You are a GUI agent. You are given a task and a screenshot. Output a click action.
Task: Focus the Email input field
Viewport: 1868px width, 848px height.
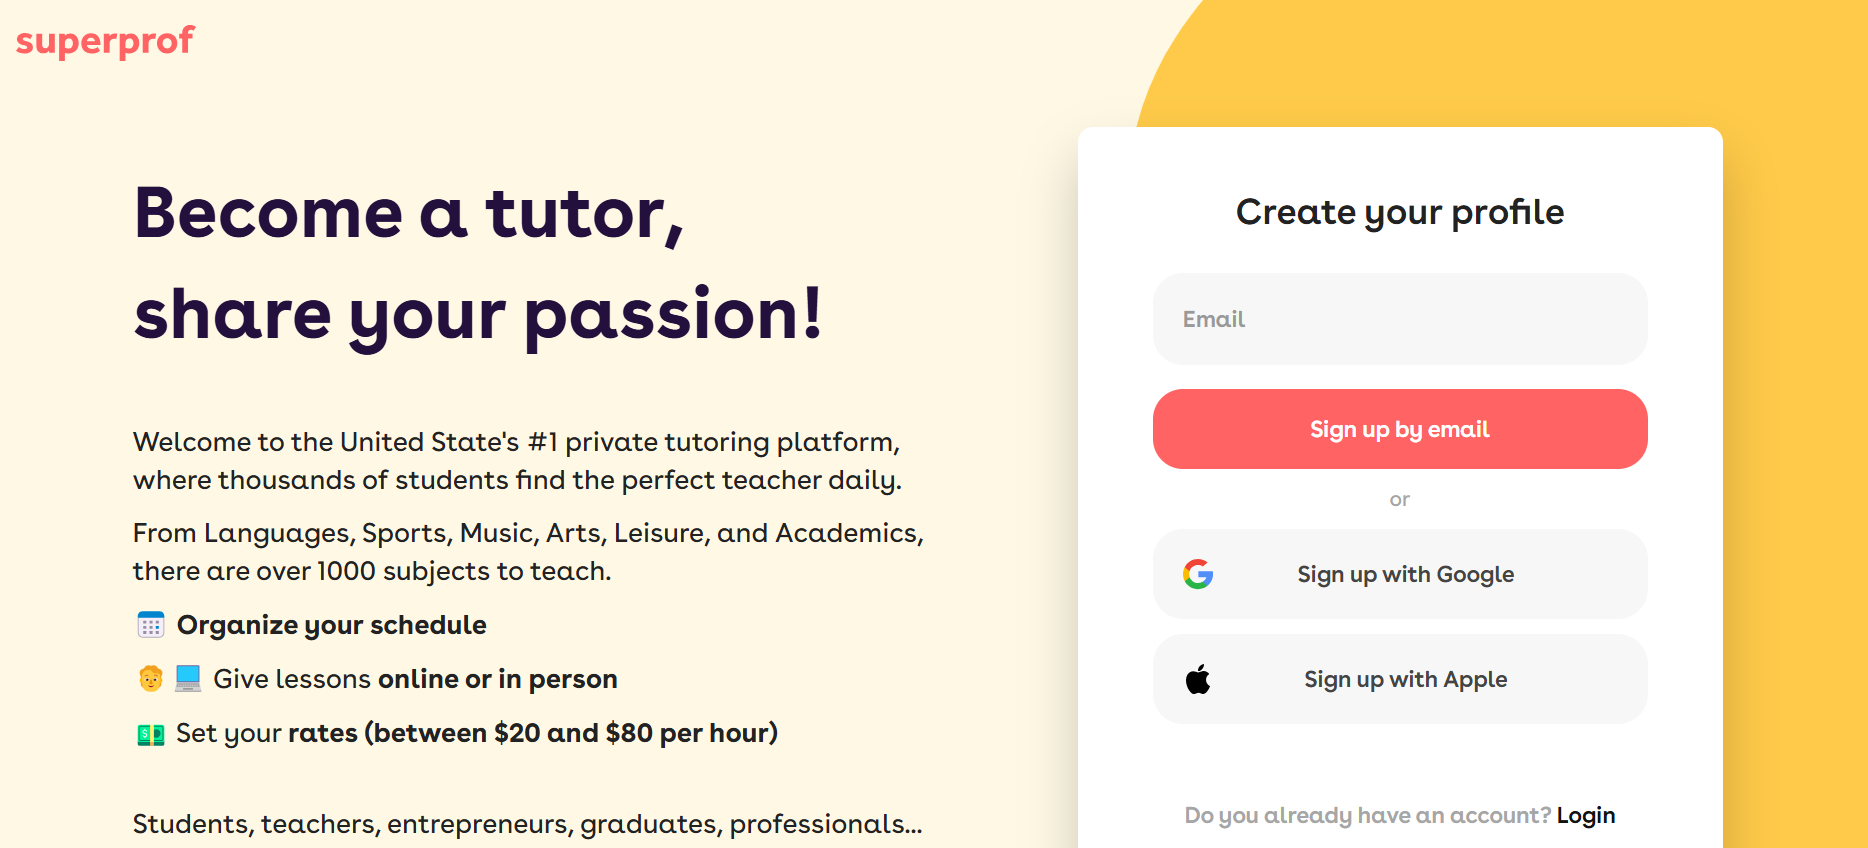(1400, 319)
